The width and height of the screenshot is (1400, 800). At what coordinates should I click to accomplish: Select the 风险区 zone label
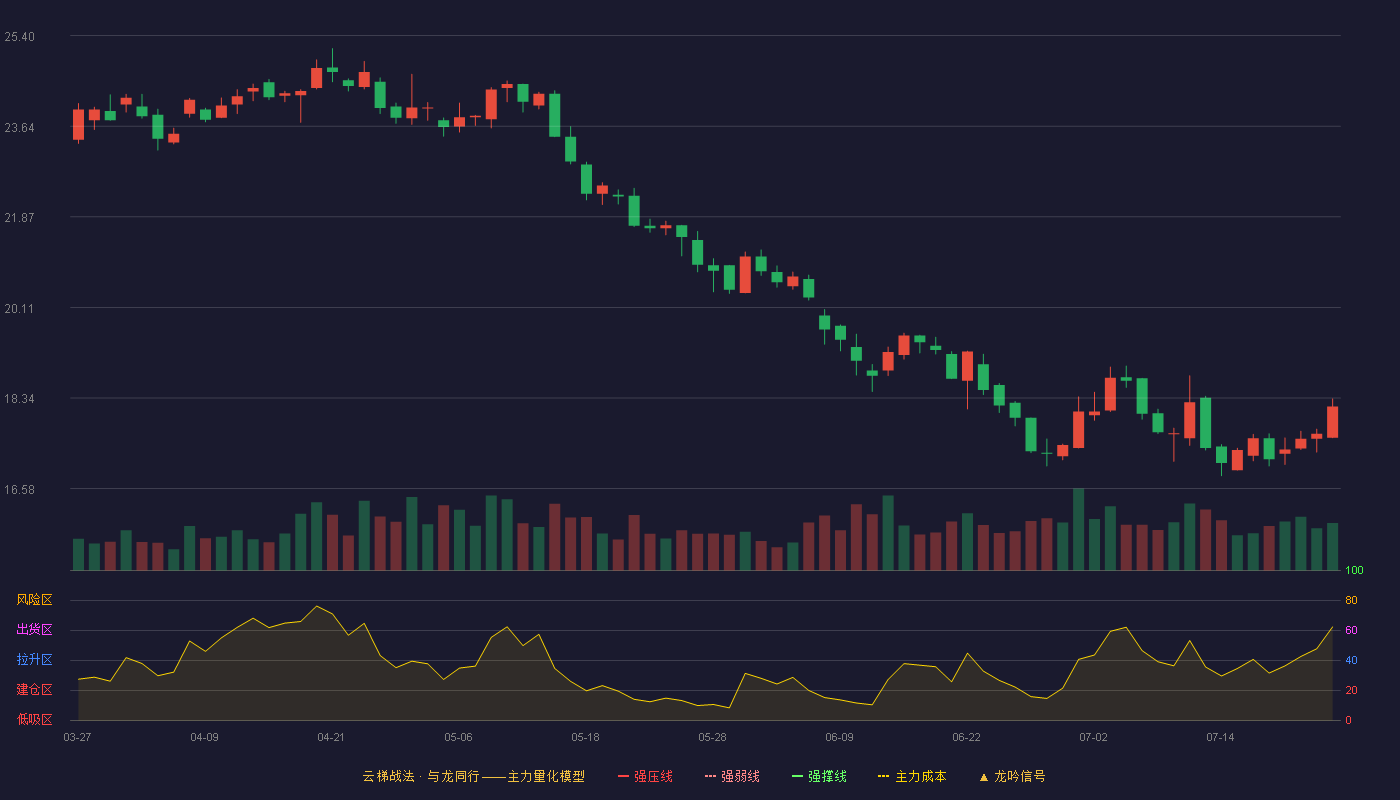[x=34, y=600]
